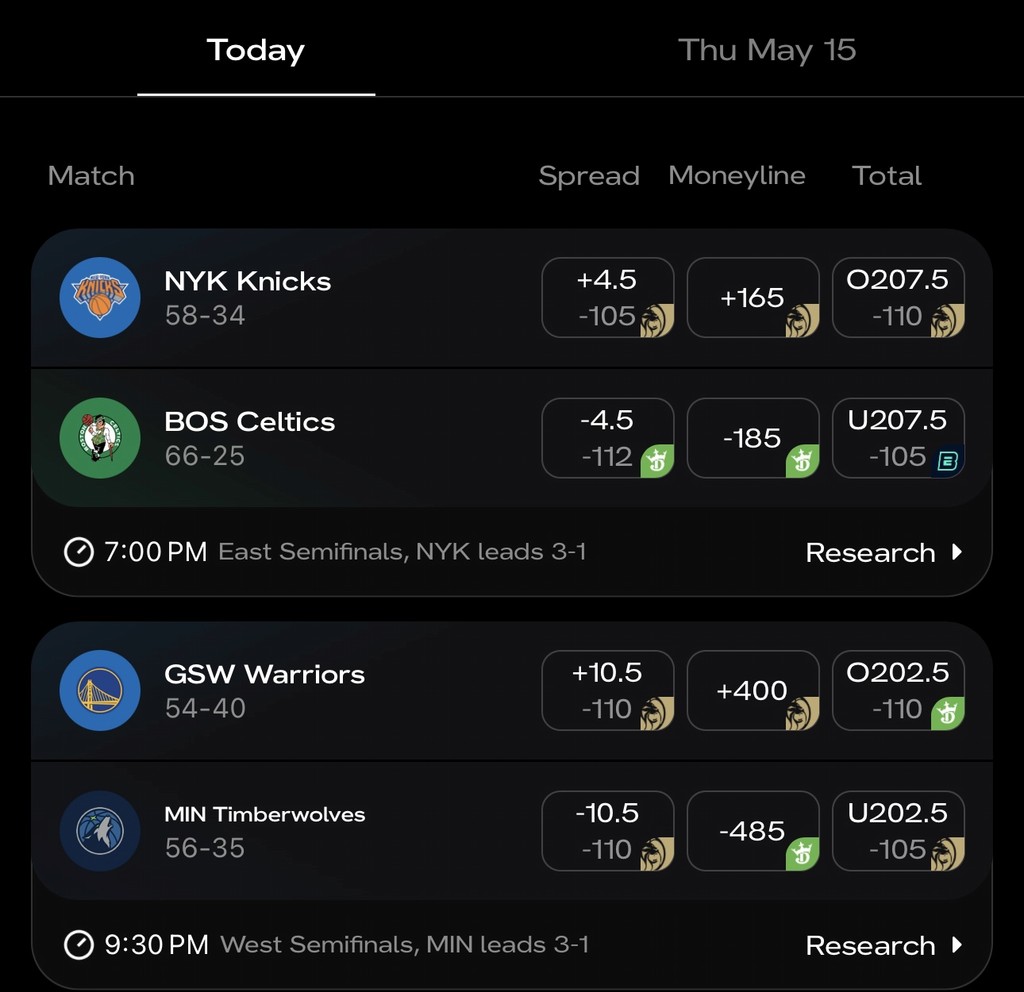Select the Under 202.5 total bet
Viewport: 1024px width, 992px height.
[x=898, y=831]
